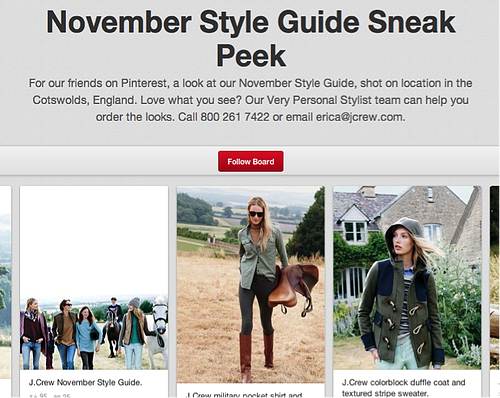Open the partially visible pin at right edge
Screen dimensions: 500x398
pos(495,292)
